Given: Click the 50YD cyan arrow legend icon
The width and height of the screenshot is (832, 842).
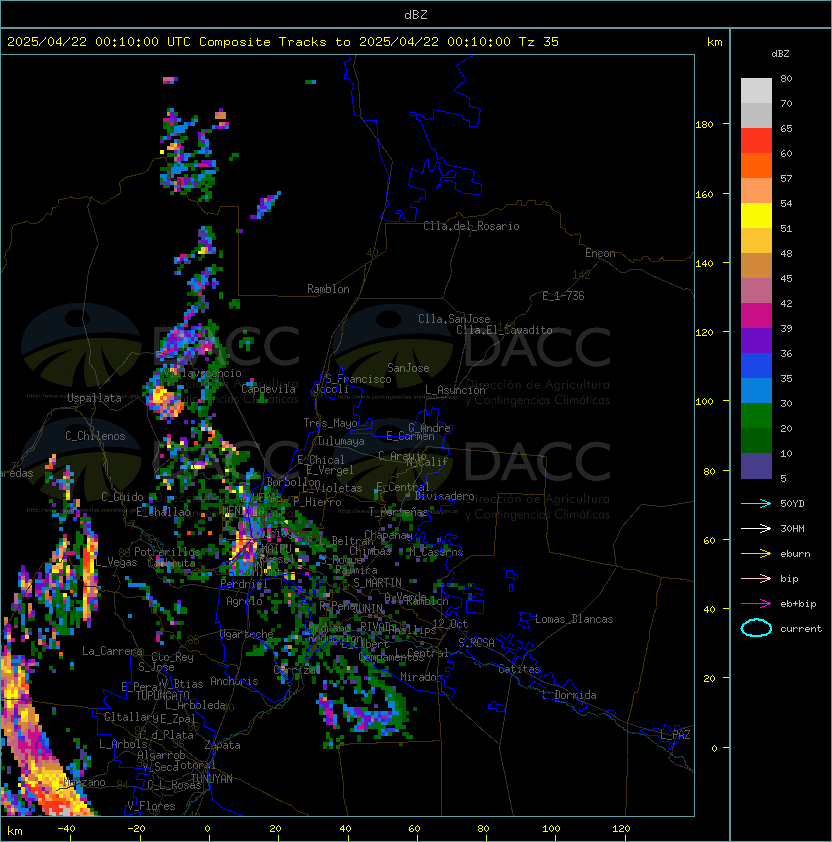Looking at the screenshot, I should (756, 503).
